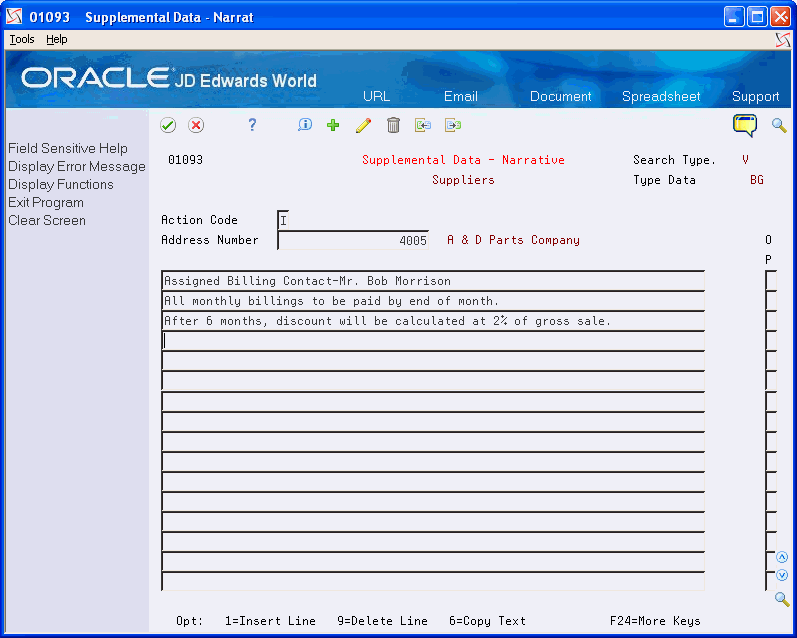The width and height of the screenshot is (797, 638).
Task: Click the F24=More Keys text
Action: (655, 621)
